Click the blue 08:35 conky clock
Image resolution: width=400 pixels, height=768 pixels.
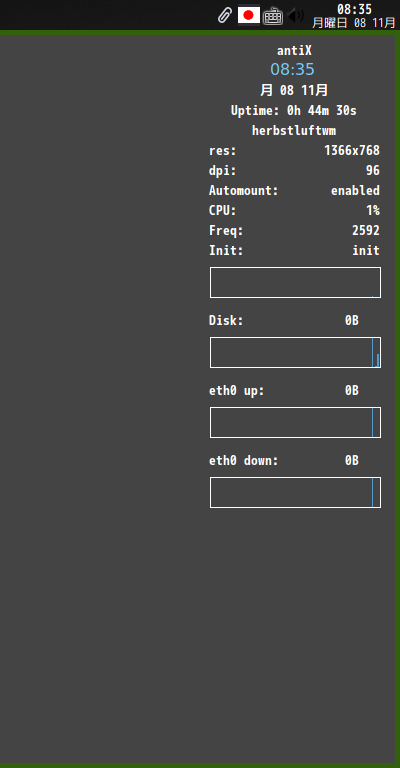292,70
